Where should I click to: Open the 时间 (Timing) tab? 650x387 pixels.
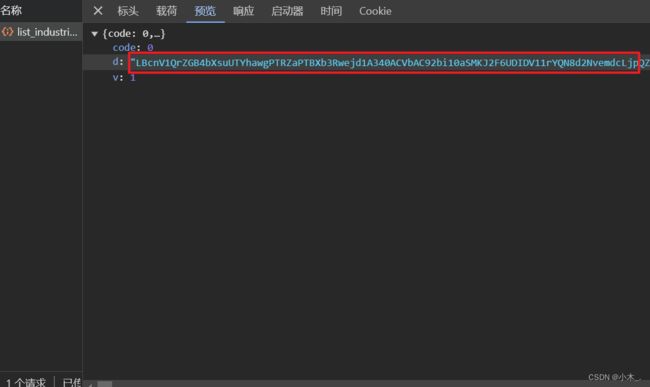point(331,11)
